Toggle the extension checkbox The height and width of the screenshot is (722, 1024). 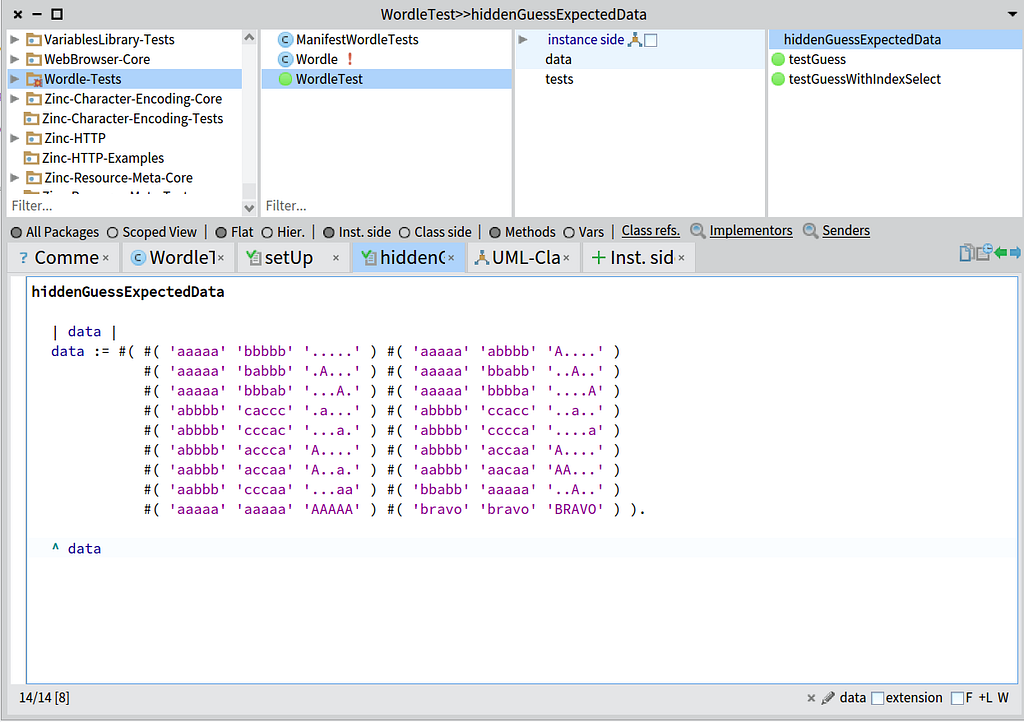(x=878, y=698)
